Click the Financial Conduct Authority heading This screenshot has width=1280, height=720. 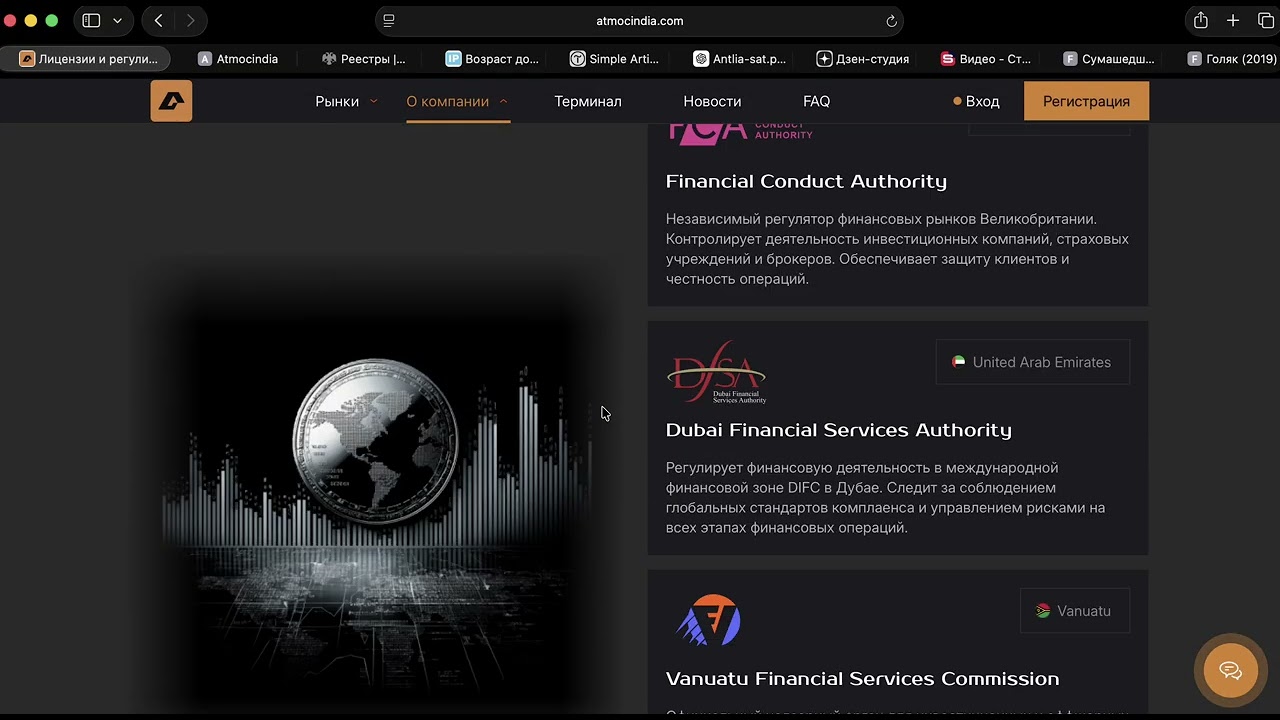(806, 181)
